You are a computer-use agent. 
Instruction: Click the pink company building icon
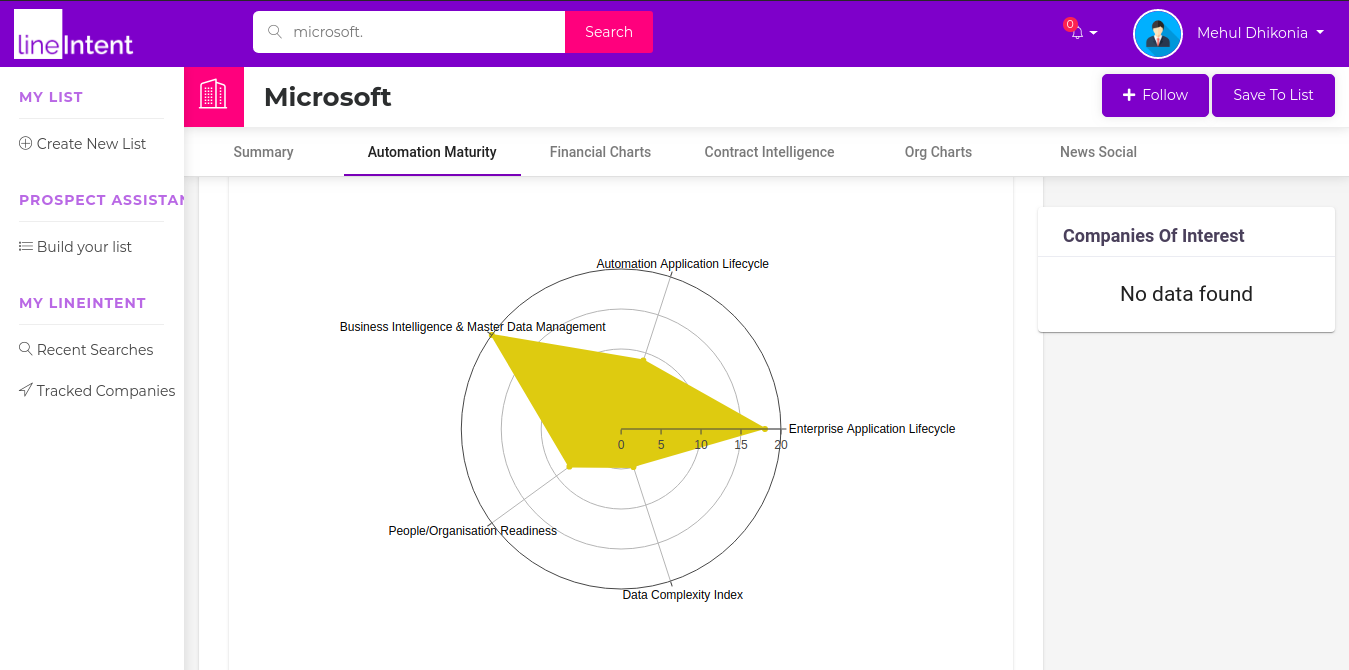(x=214, y=97)
